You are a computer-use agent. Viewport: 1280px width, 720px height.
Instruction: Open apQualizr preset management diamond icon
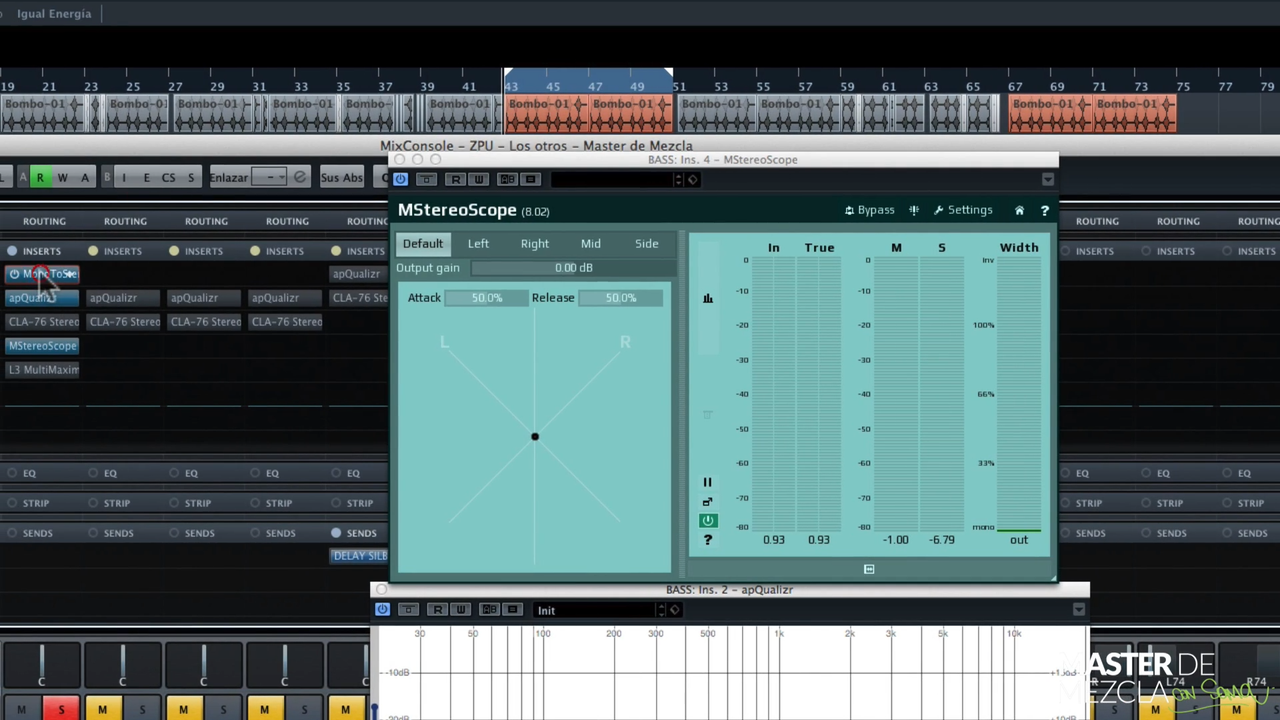[674, 610]
